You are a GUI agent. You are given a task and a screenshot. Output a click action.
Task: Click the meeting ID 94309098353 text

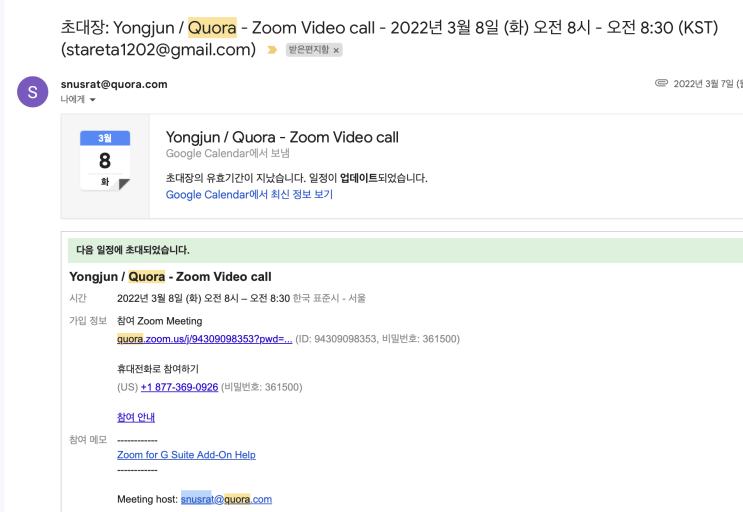(x=345, y=339)
